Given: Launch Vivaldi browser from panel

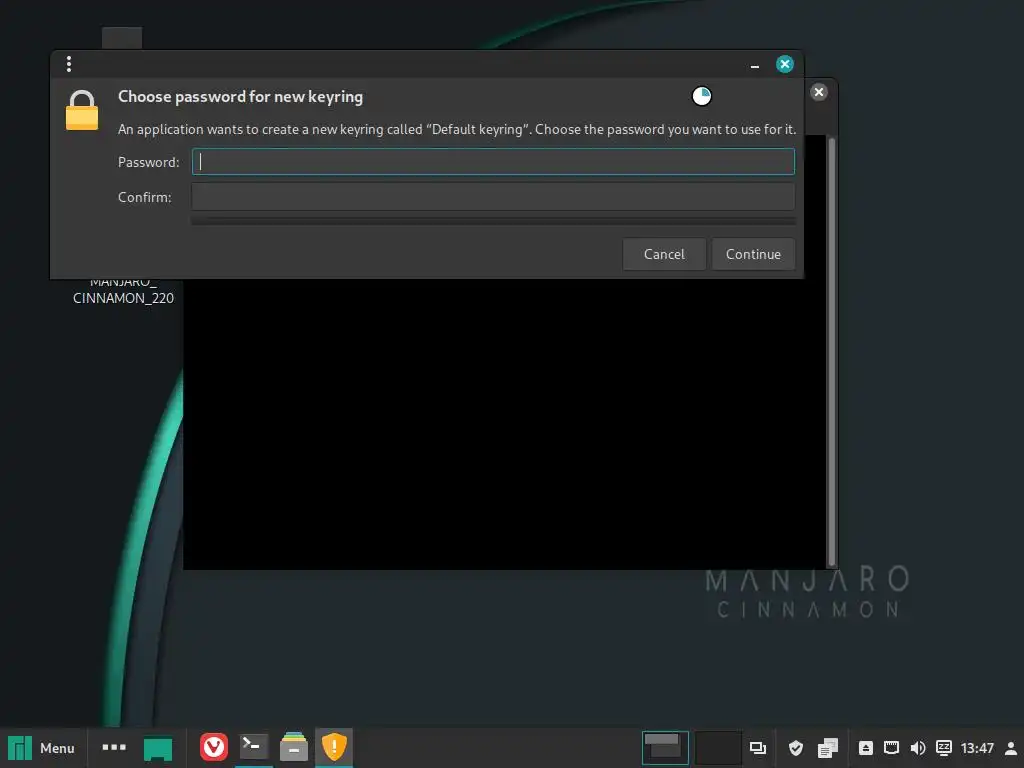Looking at the screenshot, I should (214, 747).
